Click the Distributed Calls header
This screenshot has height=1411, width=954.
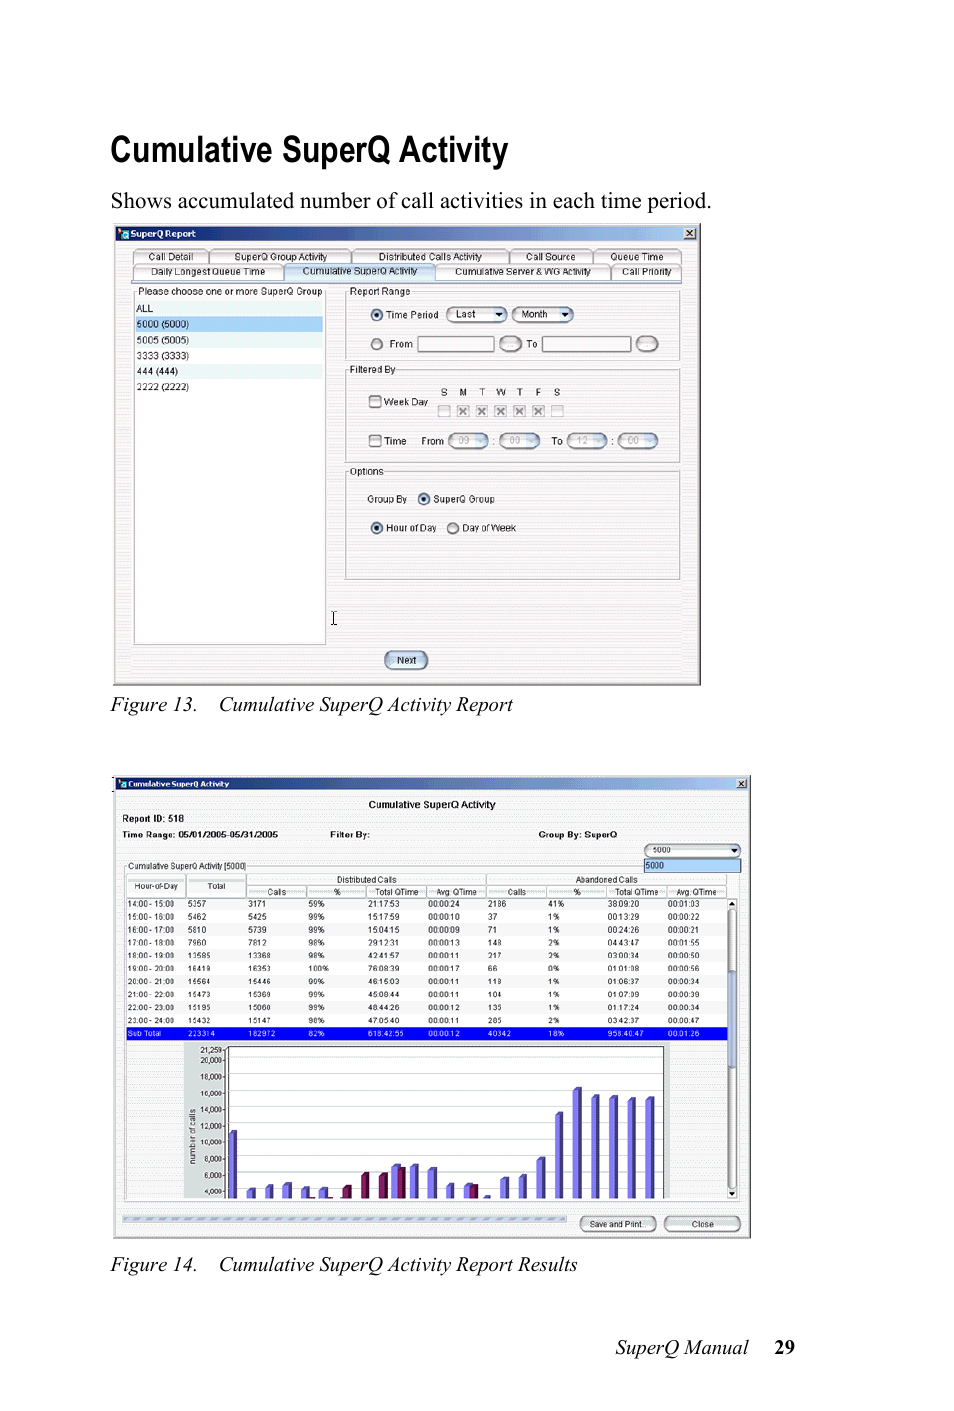click(x=366, y=880)
